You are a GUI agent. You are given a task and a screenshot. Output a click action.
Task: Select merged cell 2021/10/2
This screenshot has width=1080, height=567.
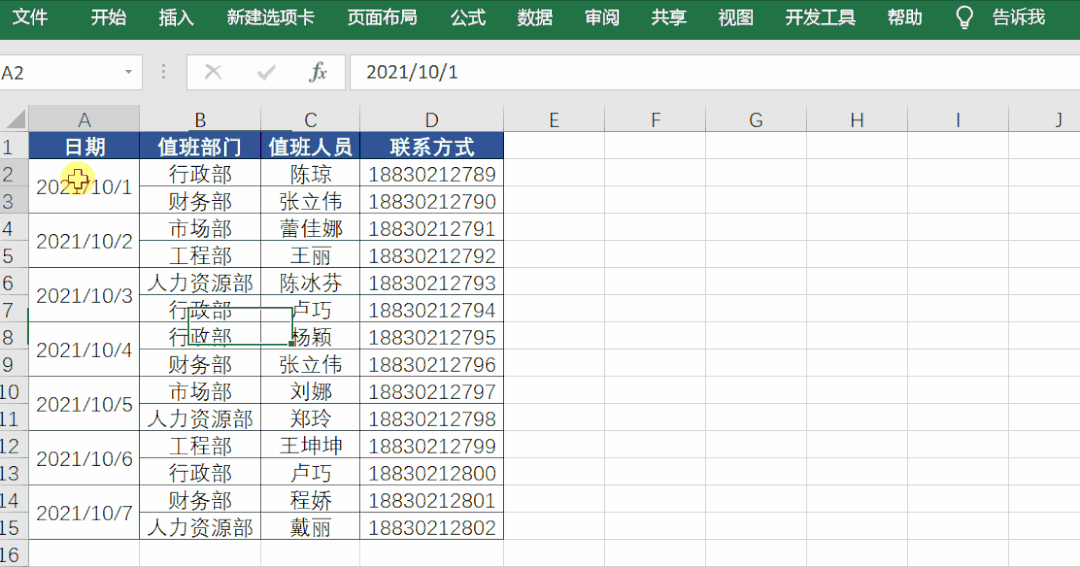pos(84,241)
